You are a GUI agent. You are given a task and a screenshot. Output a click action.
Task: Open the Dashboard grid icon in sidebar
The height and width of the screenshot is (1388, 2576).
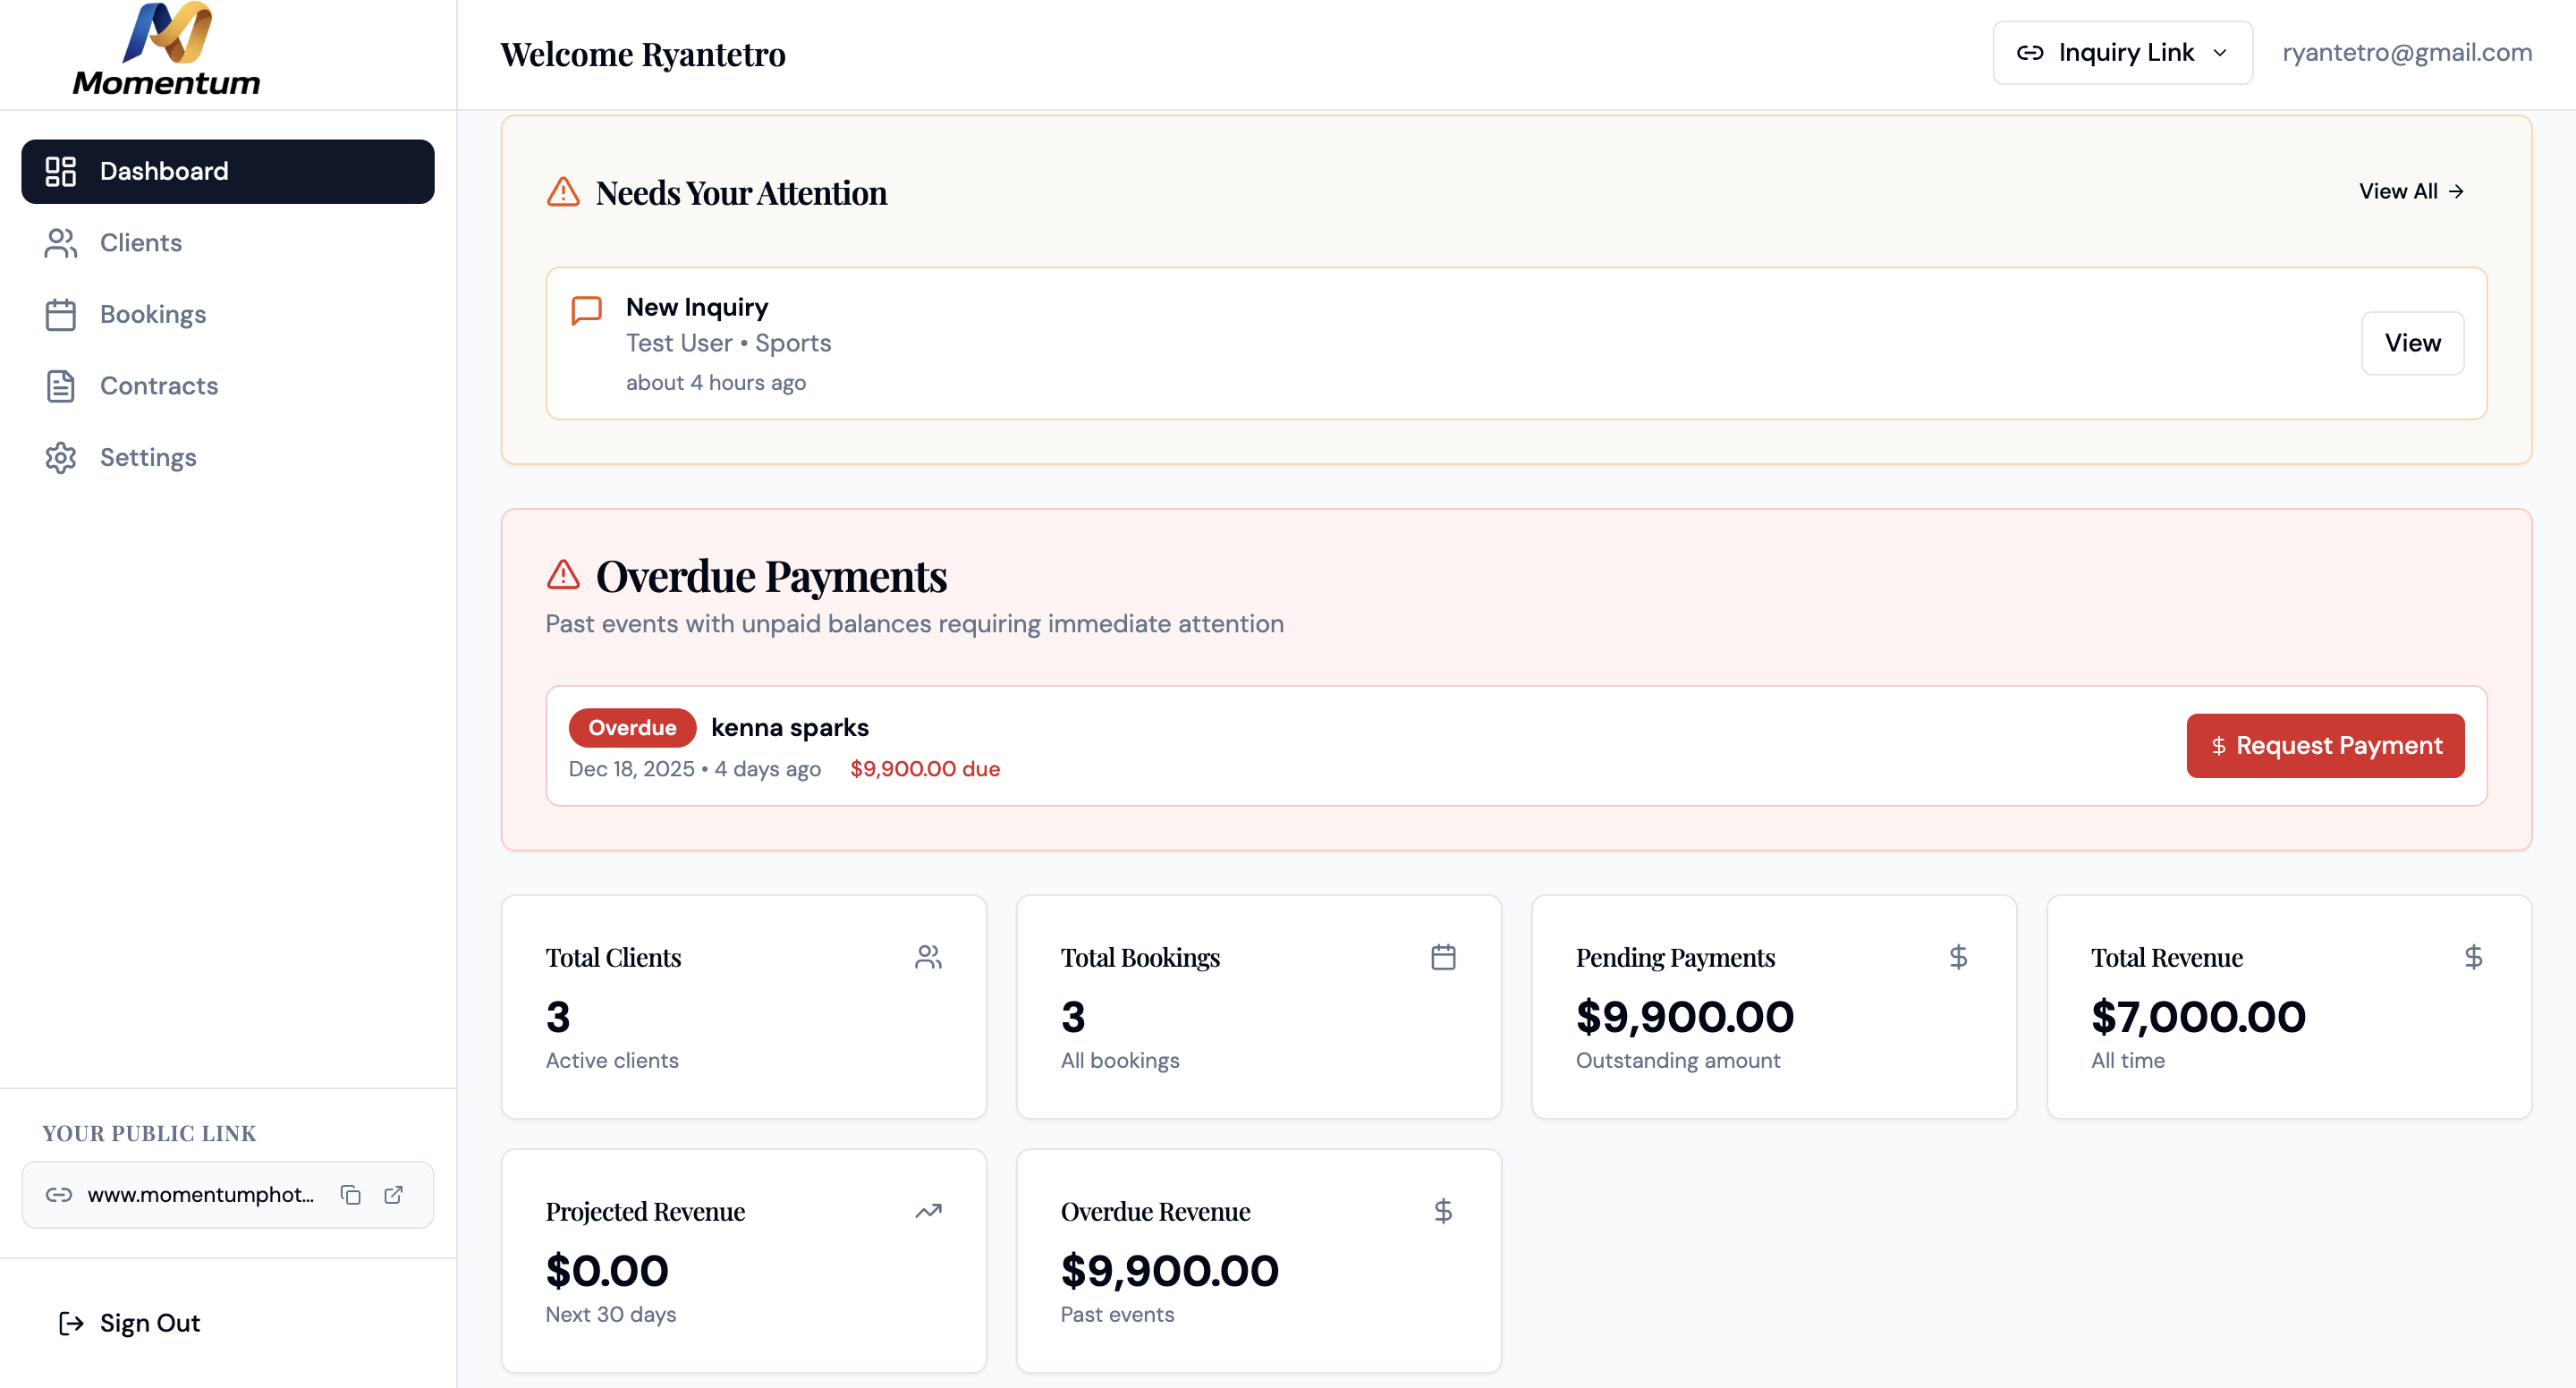[x=60, y=171]
